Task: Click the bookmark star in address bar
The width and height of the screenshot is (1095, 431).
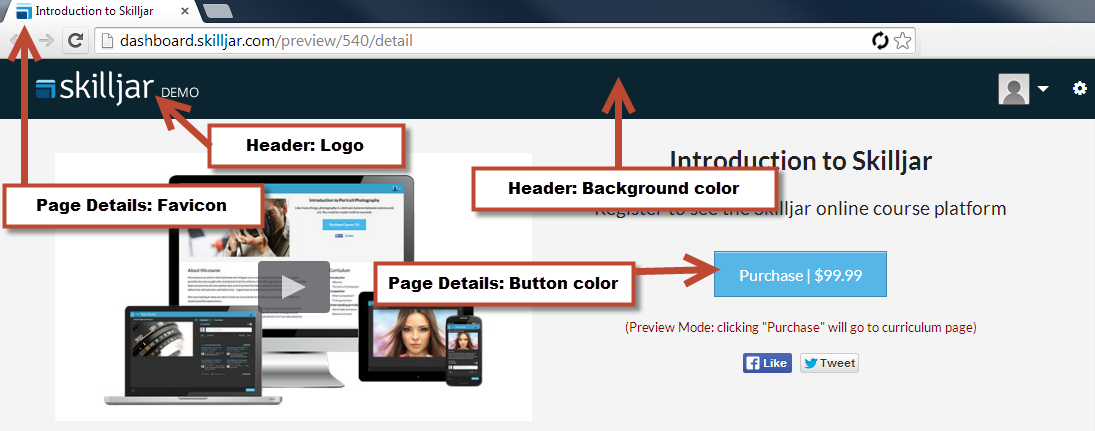Action: pos(903,41)
